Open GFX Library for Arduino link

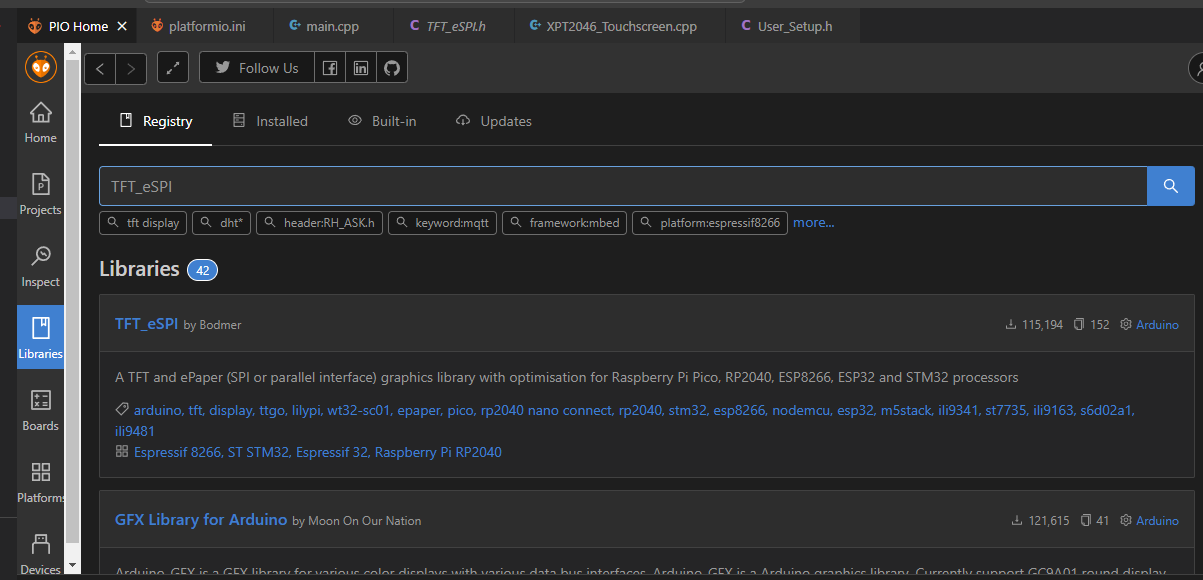202,520
